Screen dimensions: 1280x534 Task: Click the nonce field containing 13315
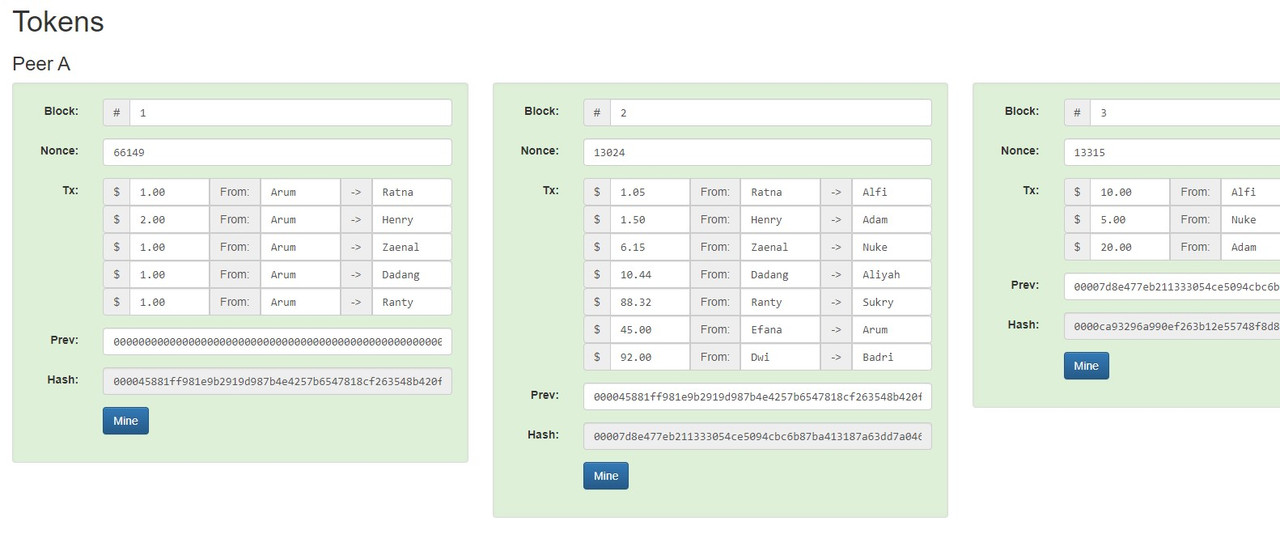(1172, 152)
